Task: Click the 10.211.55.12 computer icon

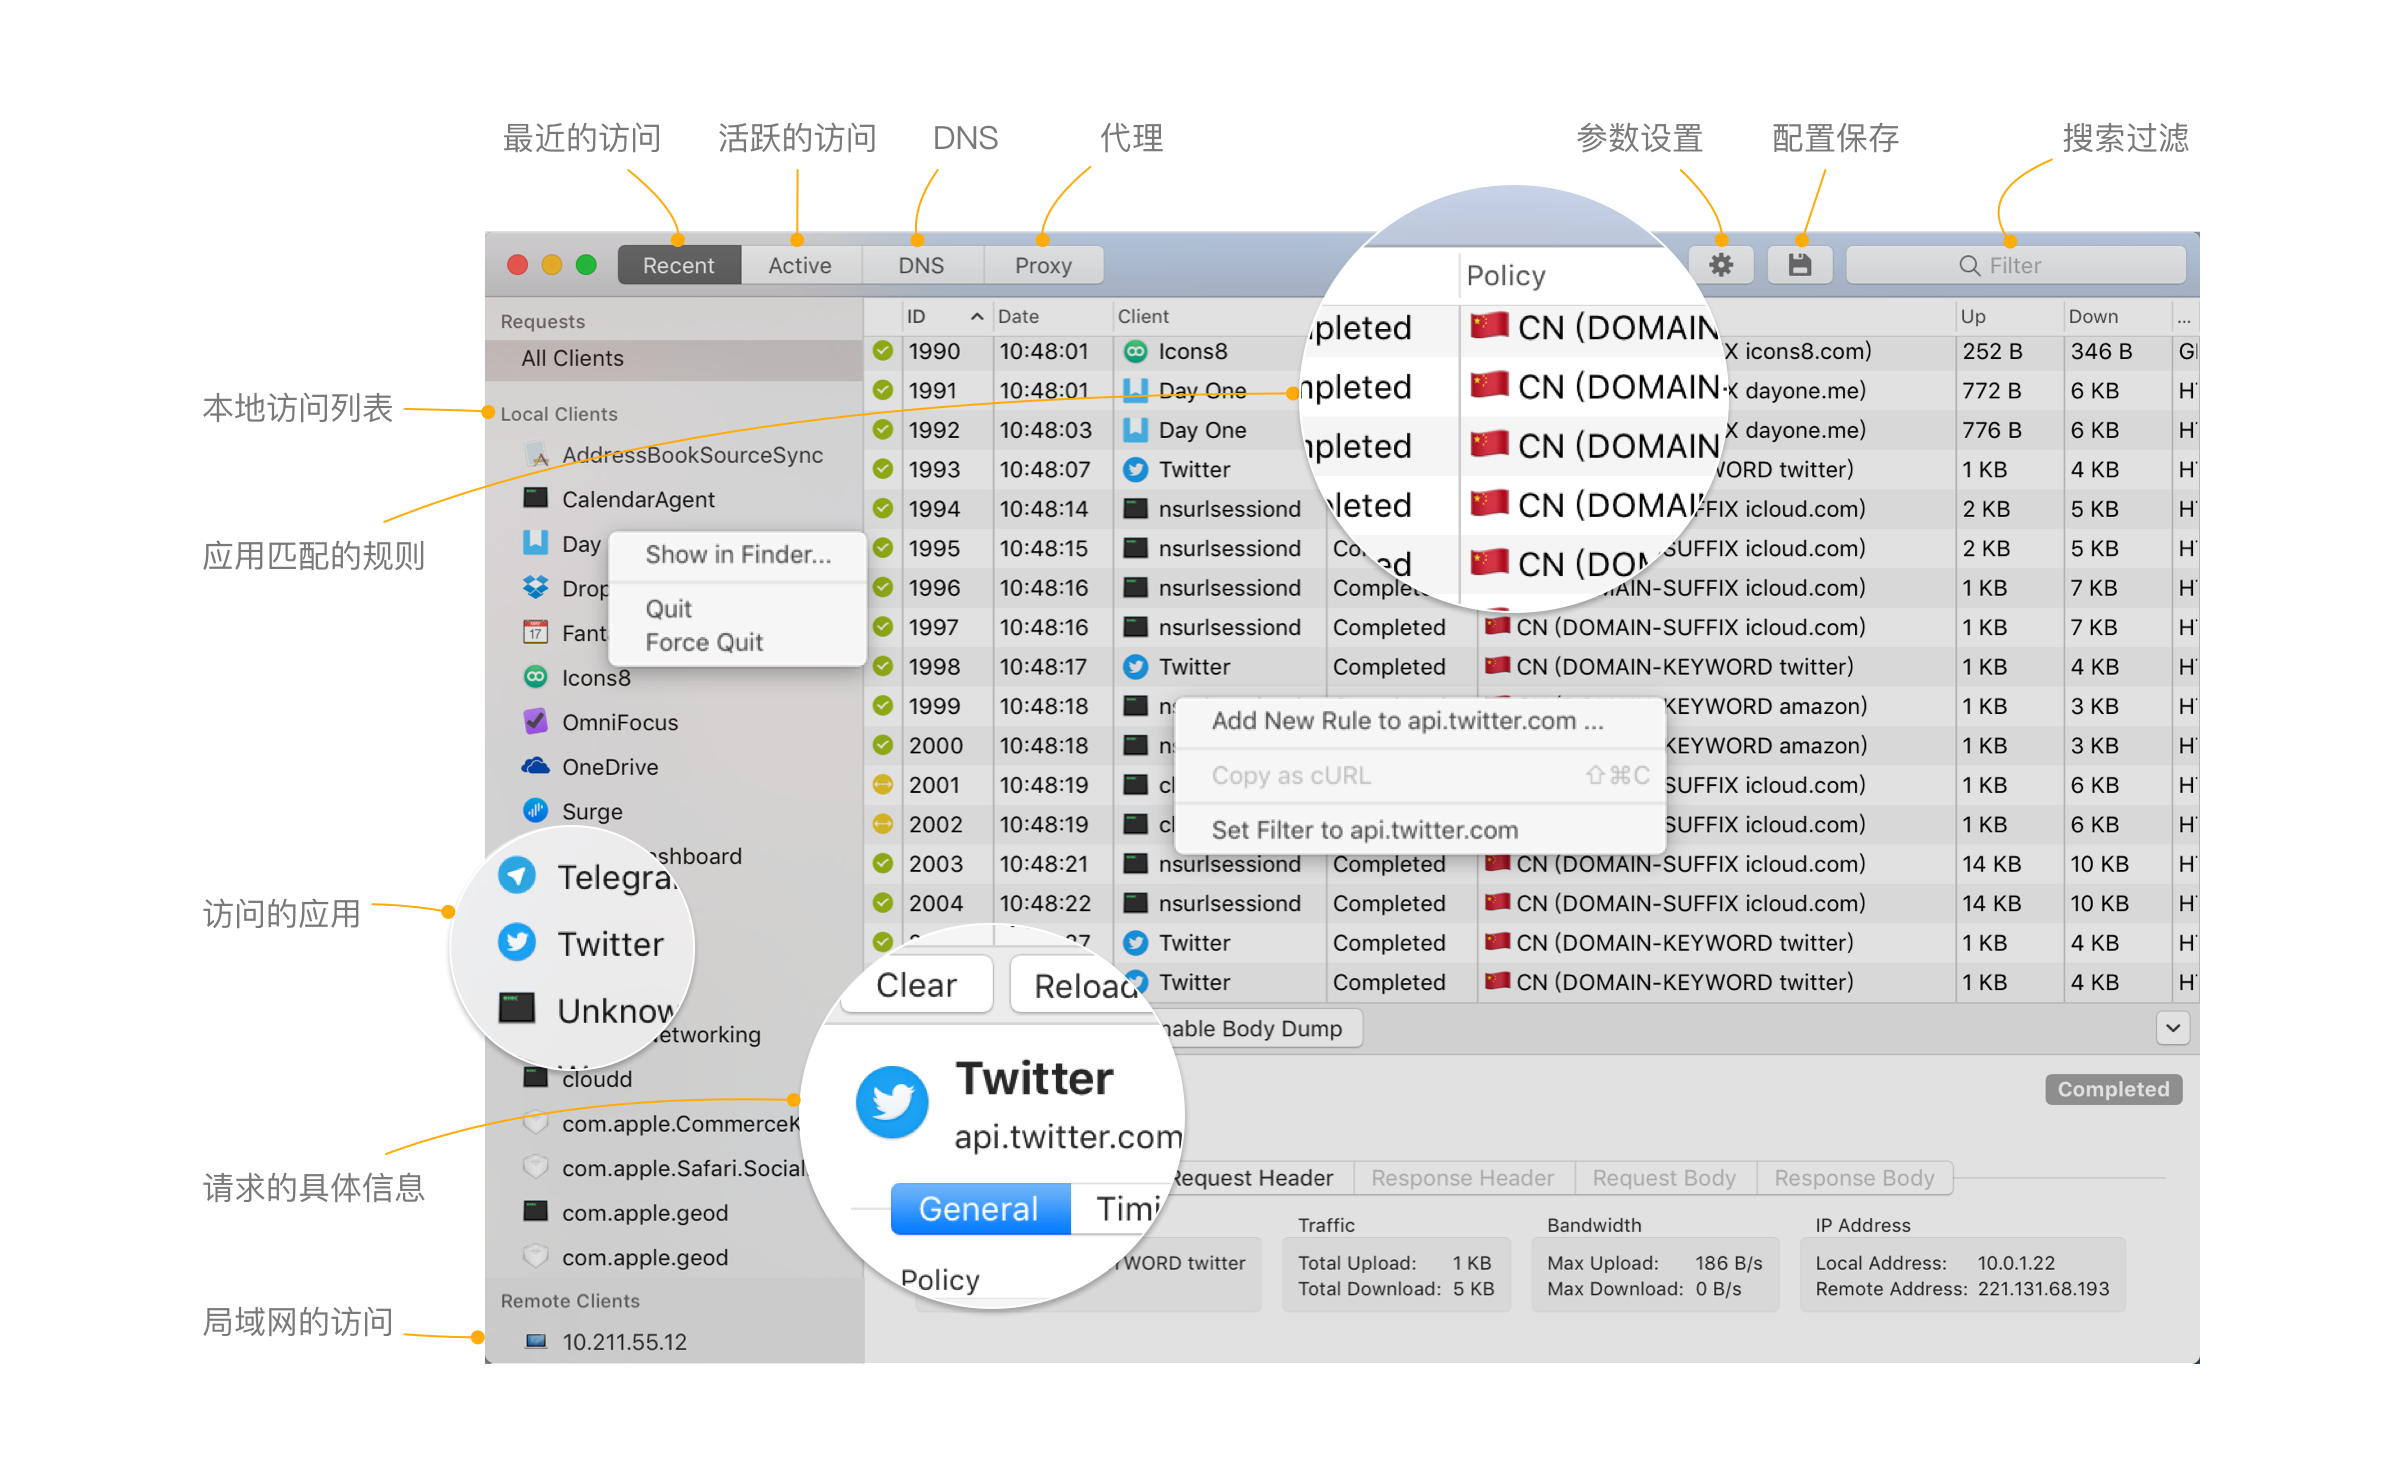Action: [x=536, y=1341]
